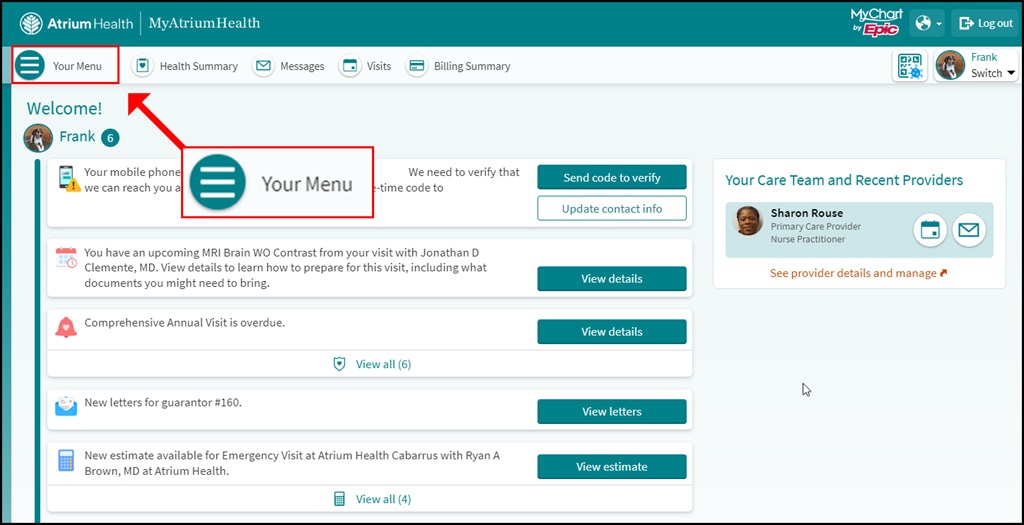Click the Billing Summary card icon
The width and height of the screenshot is (1024, 525).
[x=417, y=66]
